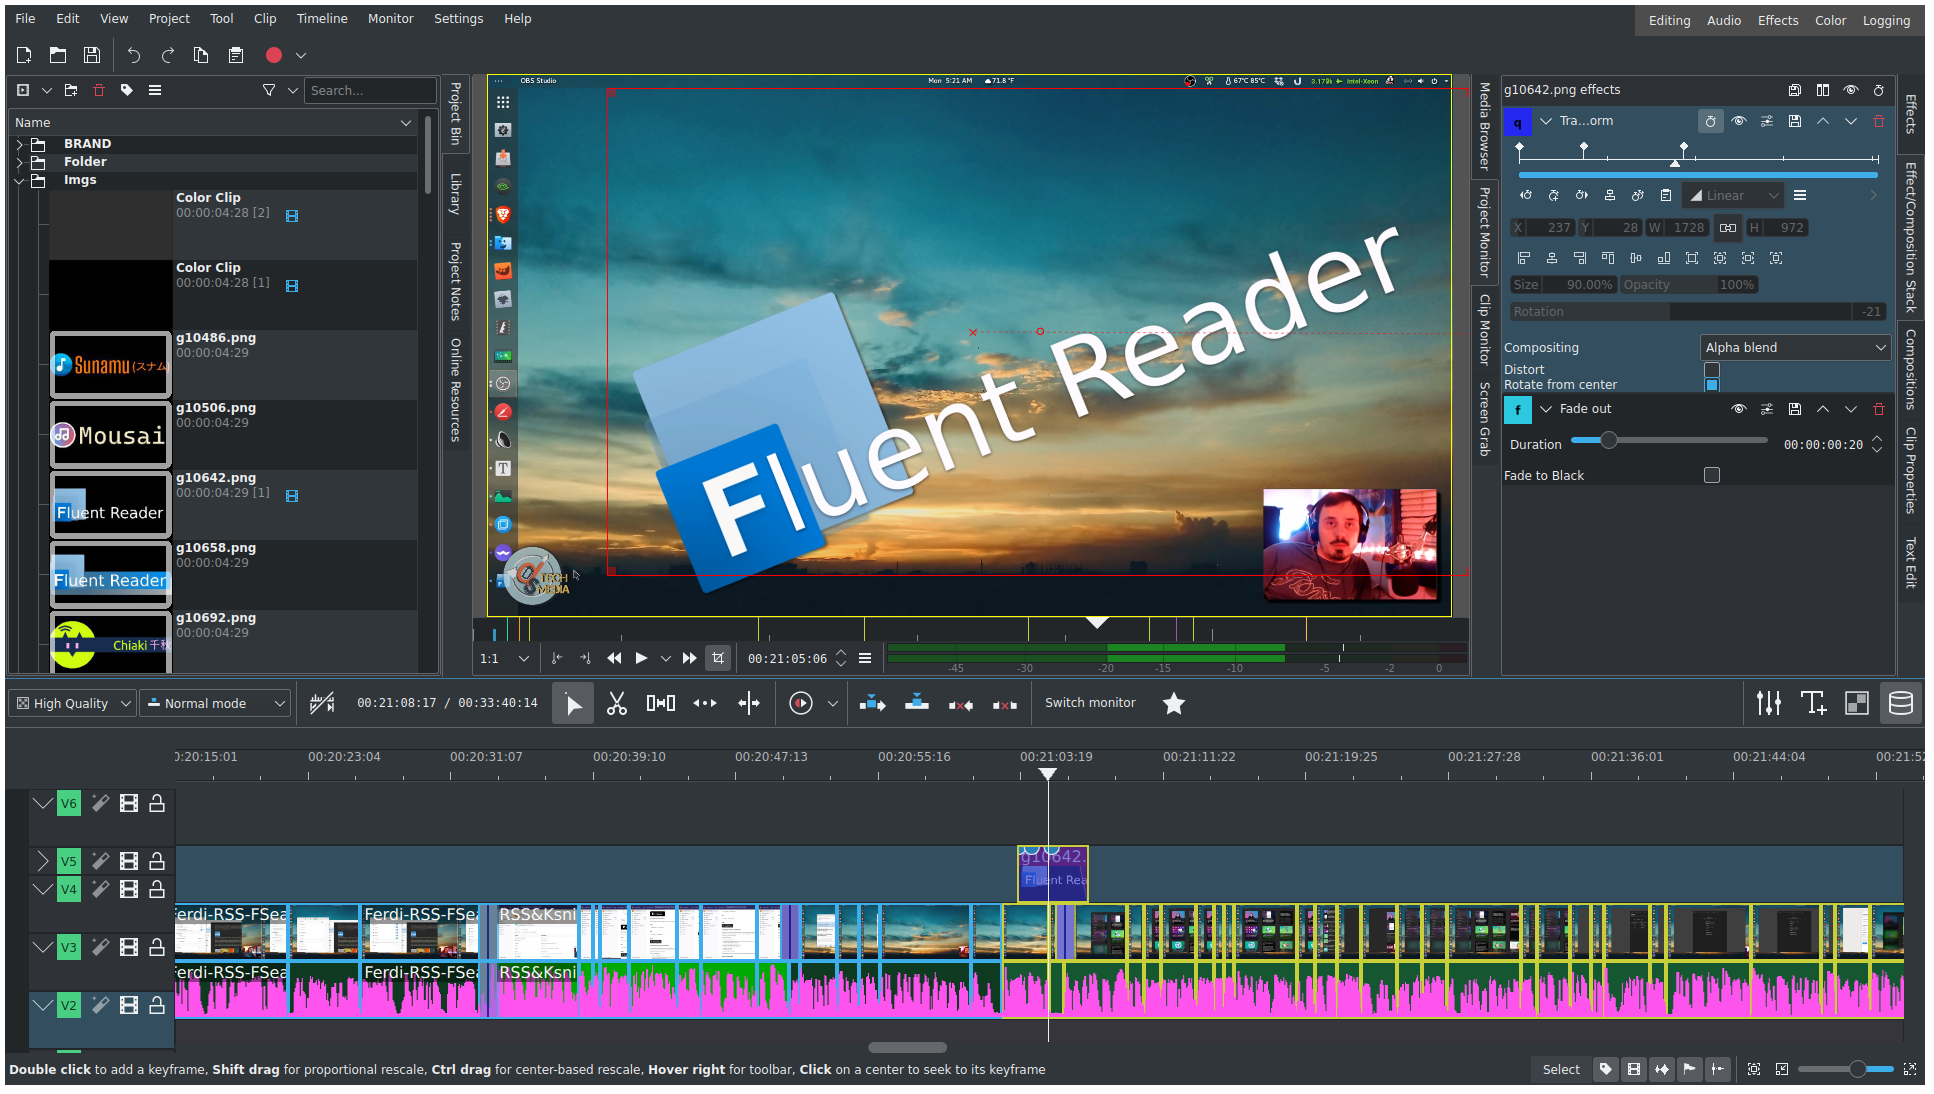Click the Brave browser dock icon in preview
This screenshot has height=1094, width=1934.
pyautogui.click(x=503, y=214)
